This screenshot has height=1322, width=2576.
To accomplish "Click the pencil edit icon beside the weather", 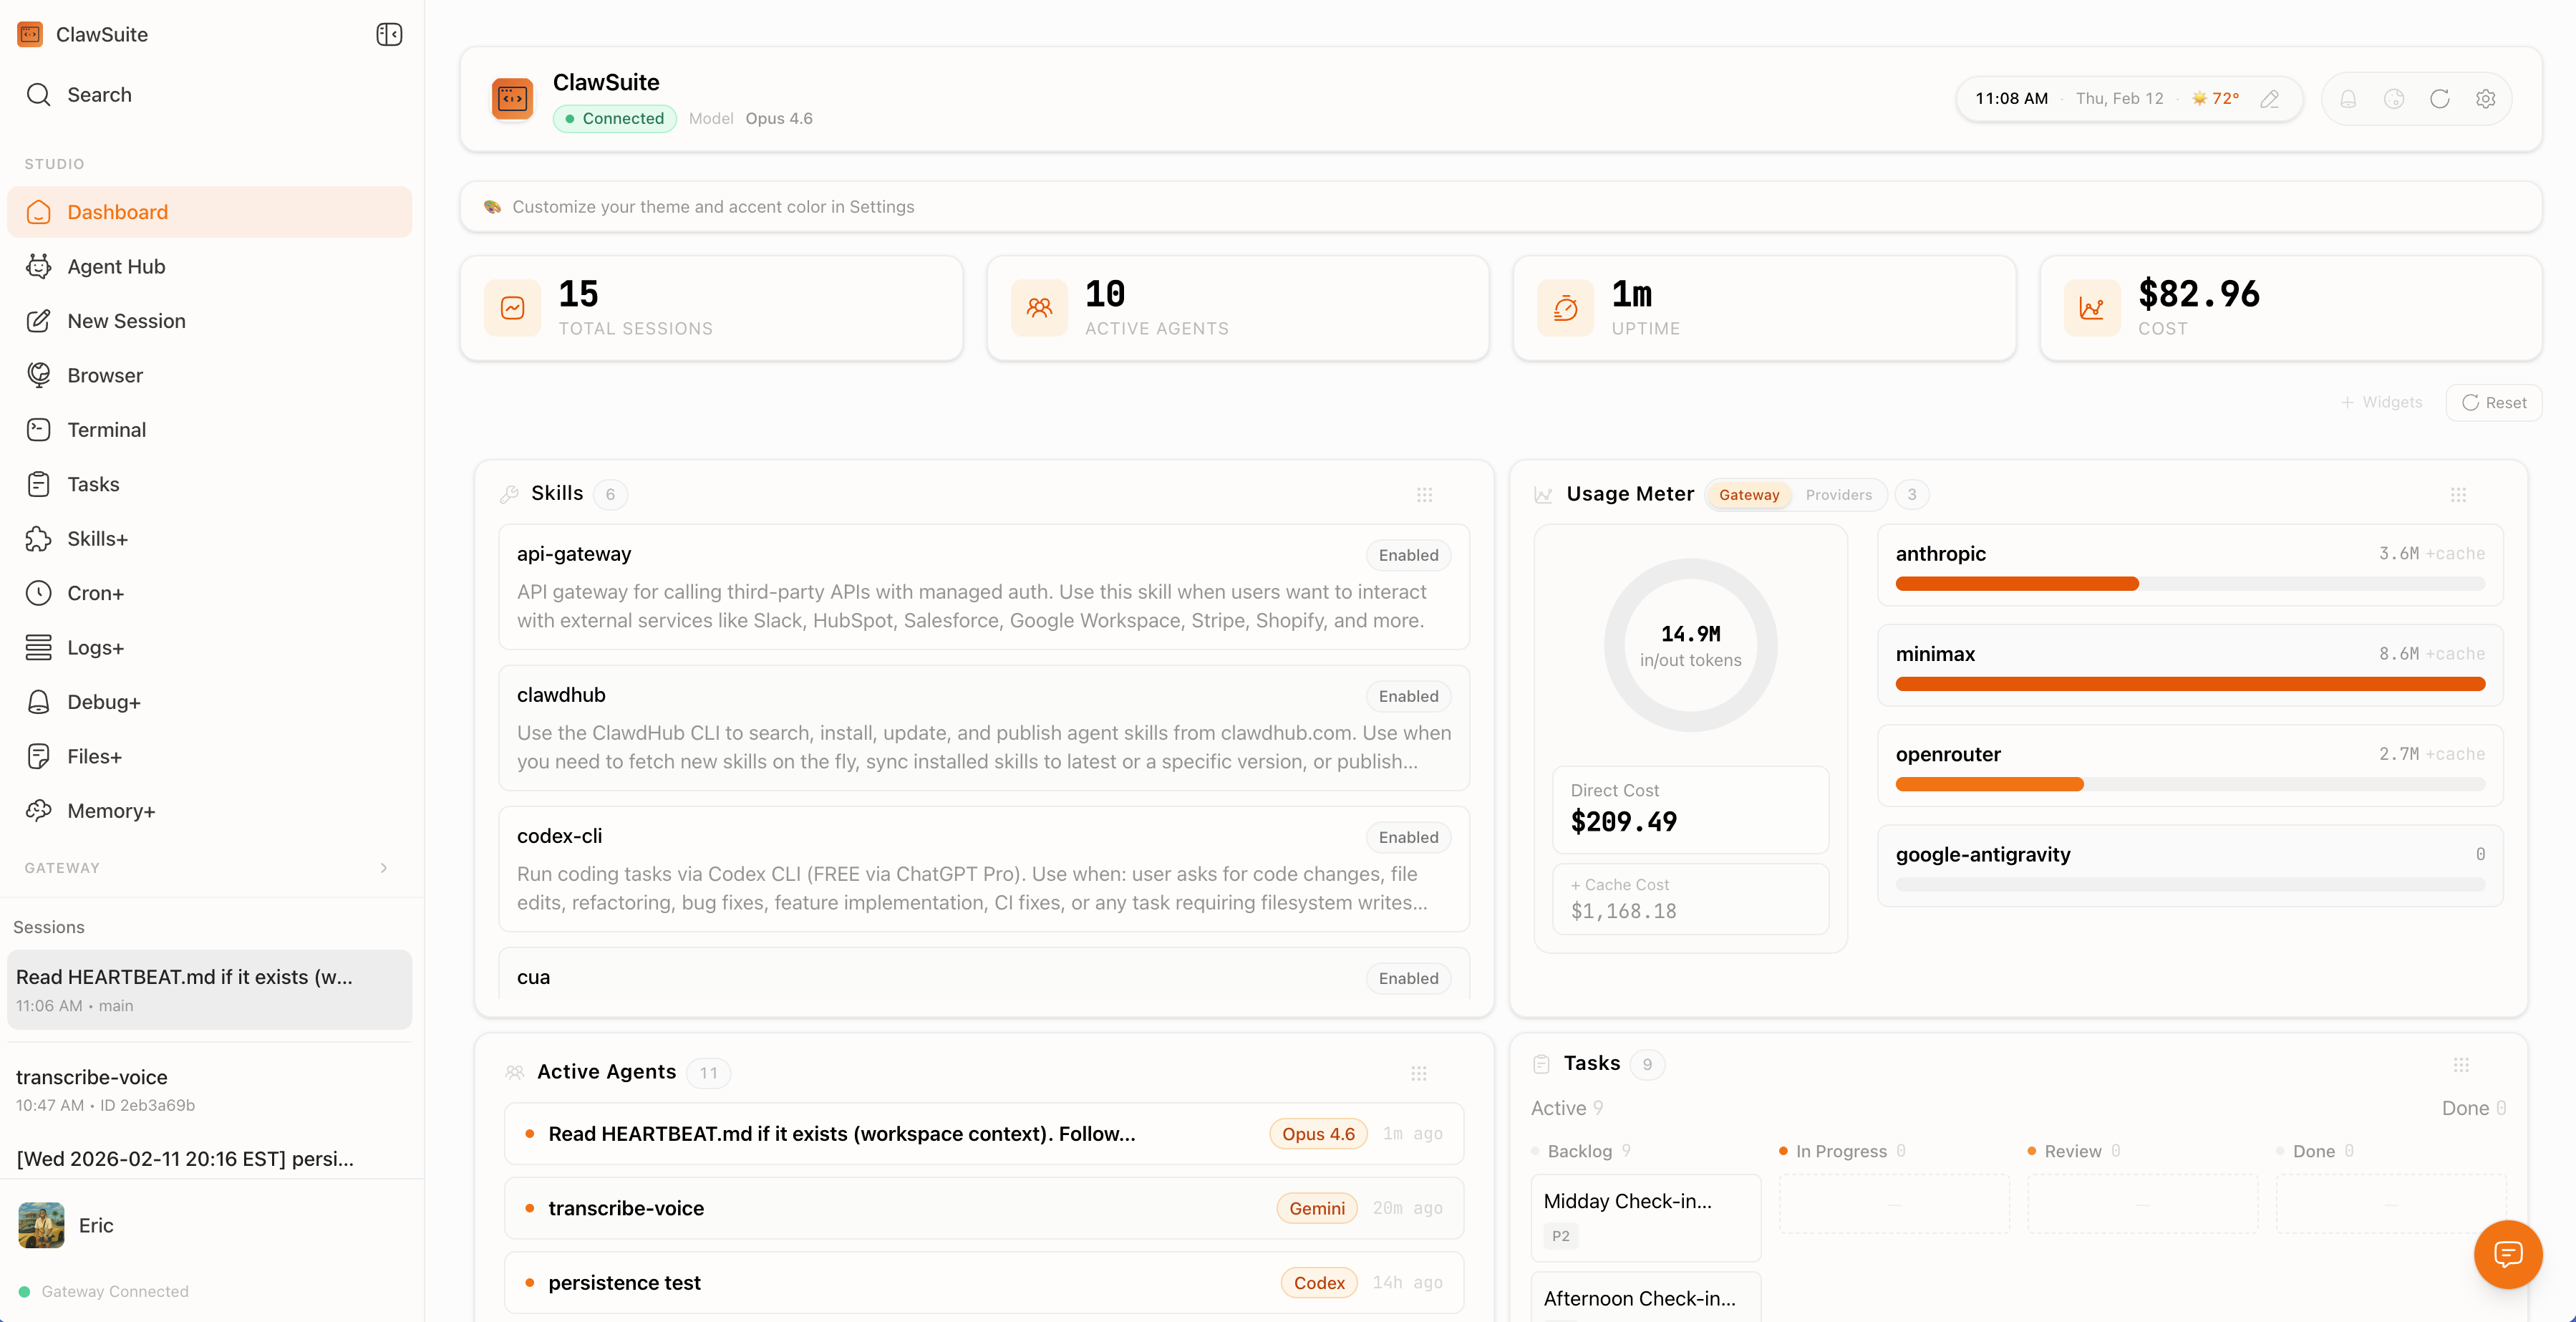I will 2270,99.
